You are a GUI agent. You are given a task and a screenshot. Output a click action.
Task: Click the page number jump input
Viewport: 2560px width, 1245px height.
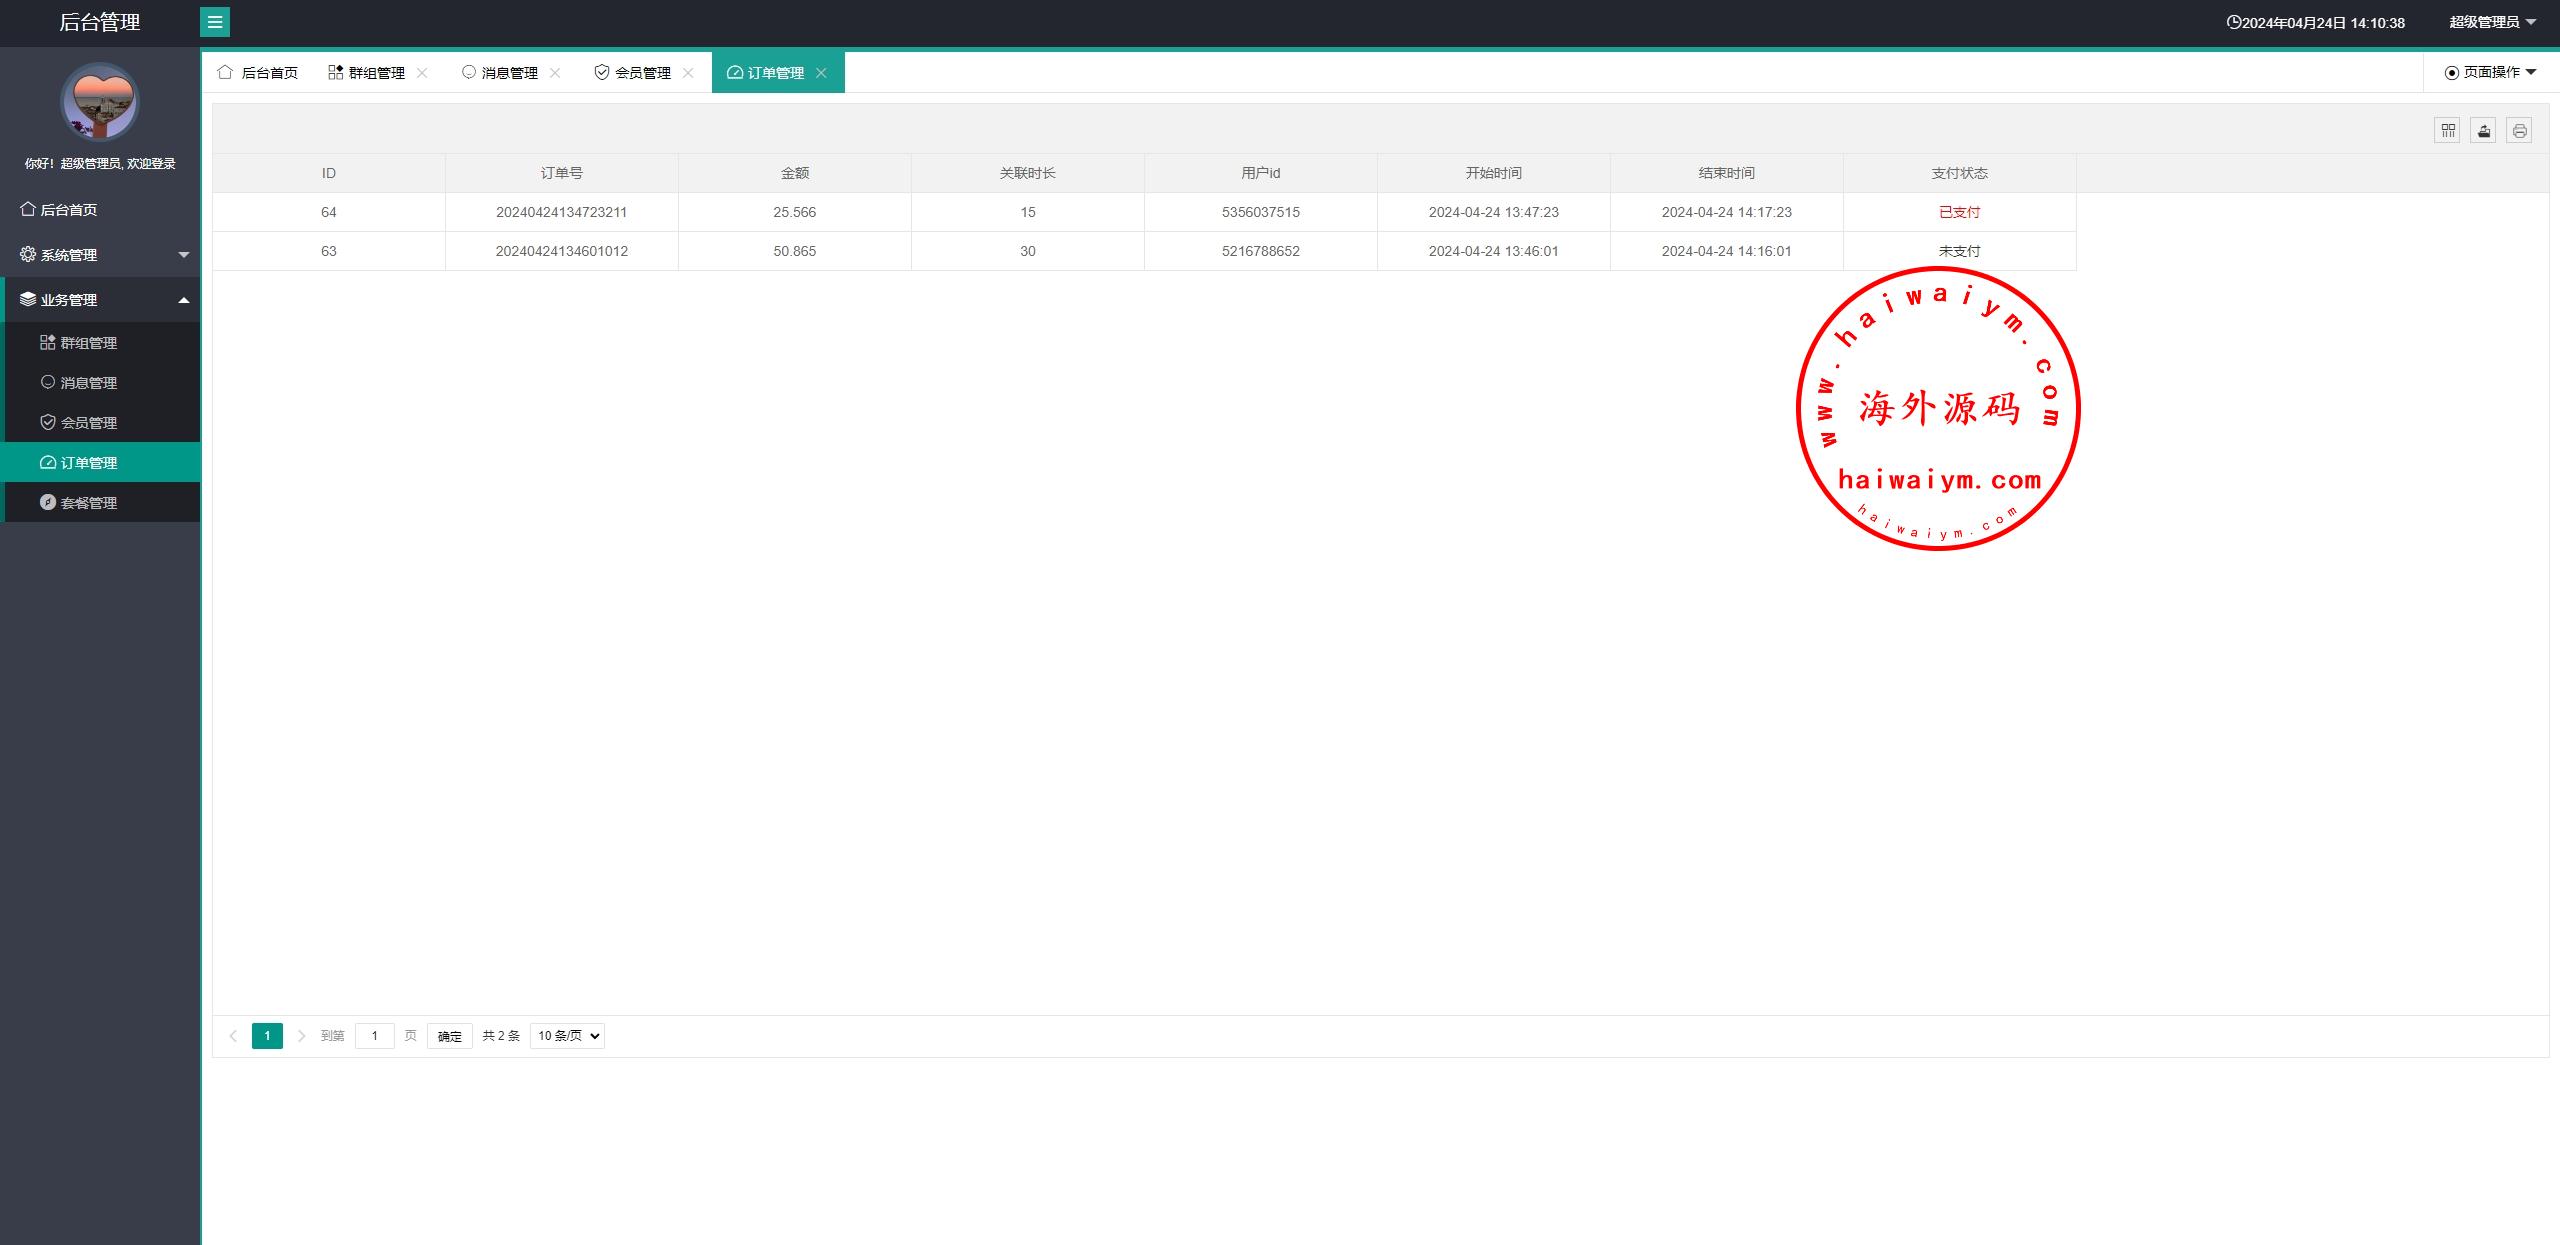click(x=375, y=1036)
